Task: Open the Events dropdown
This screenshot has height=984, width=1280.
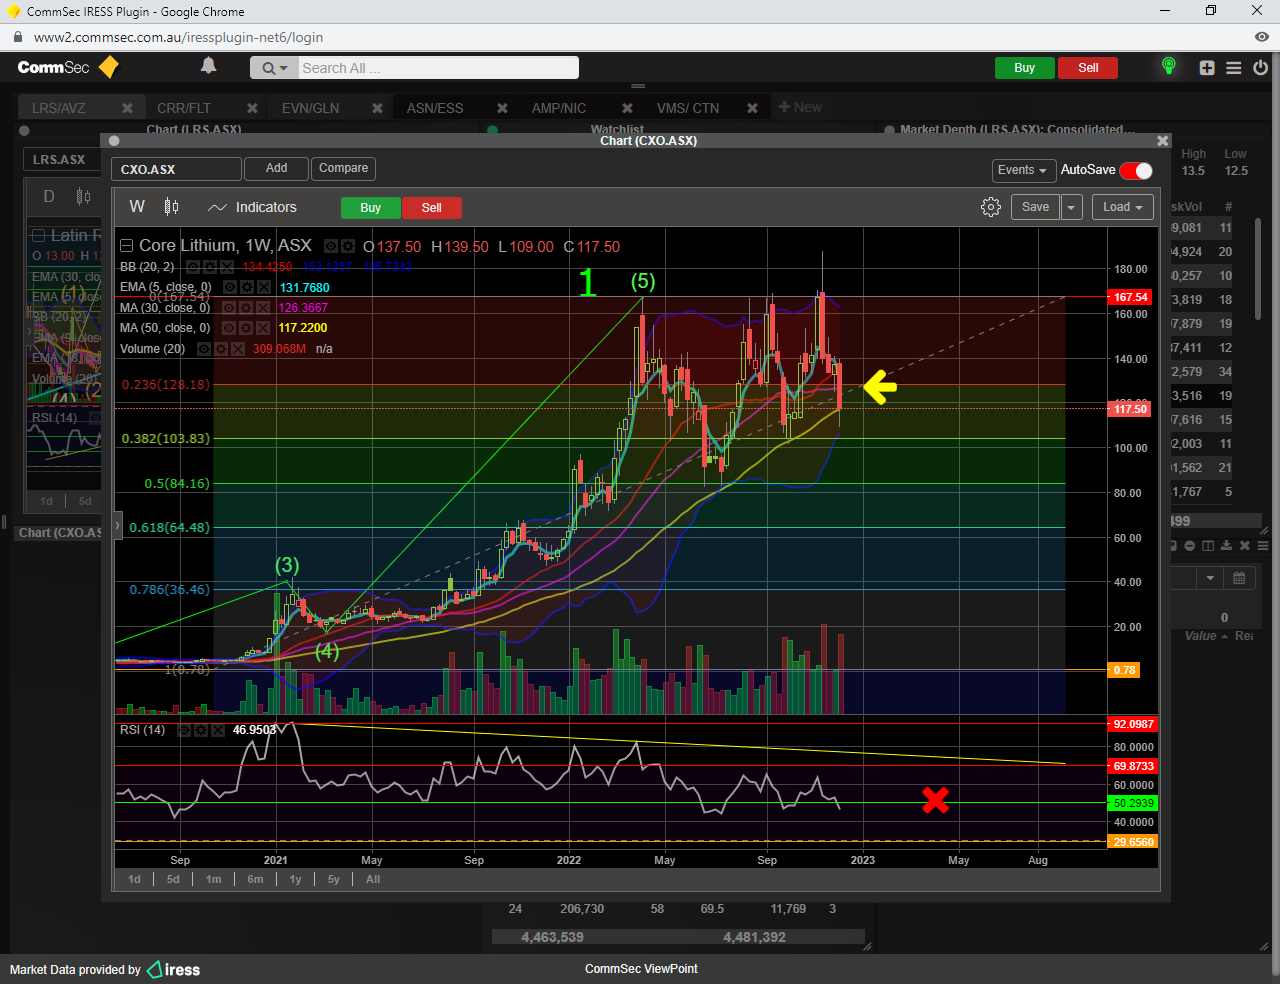Action: click(1023, 170)
